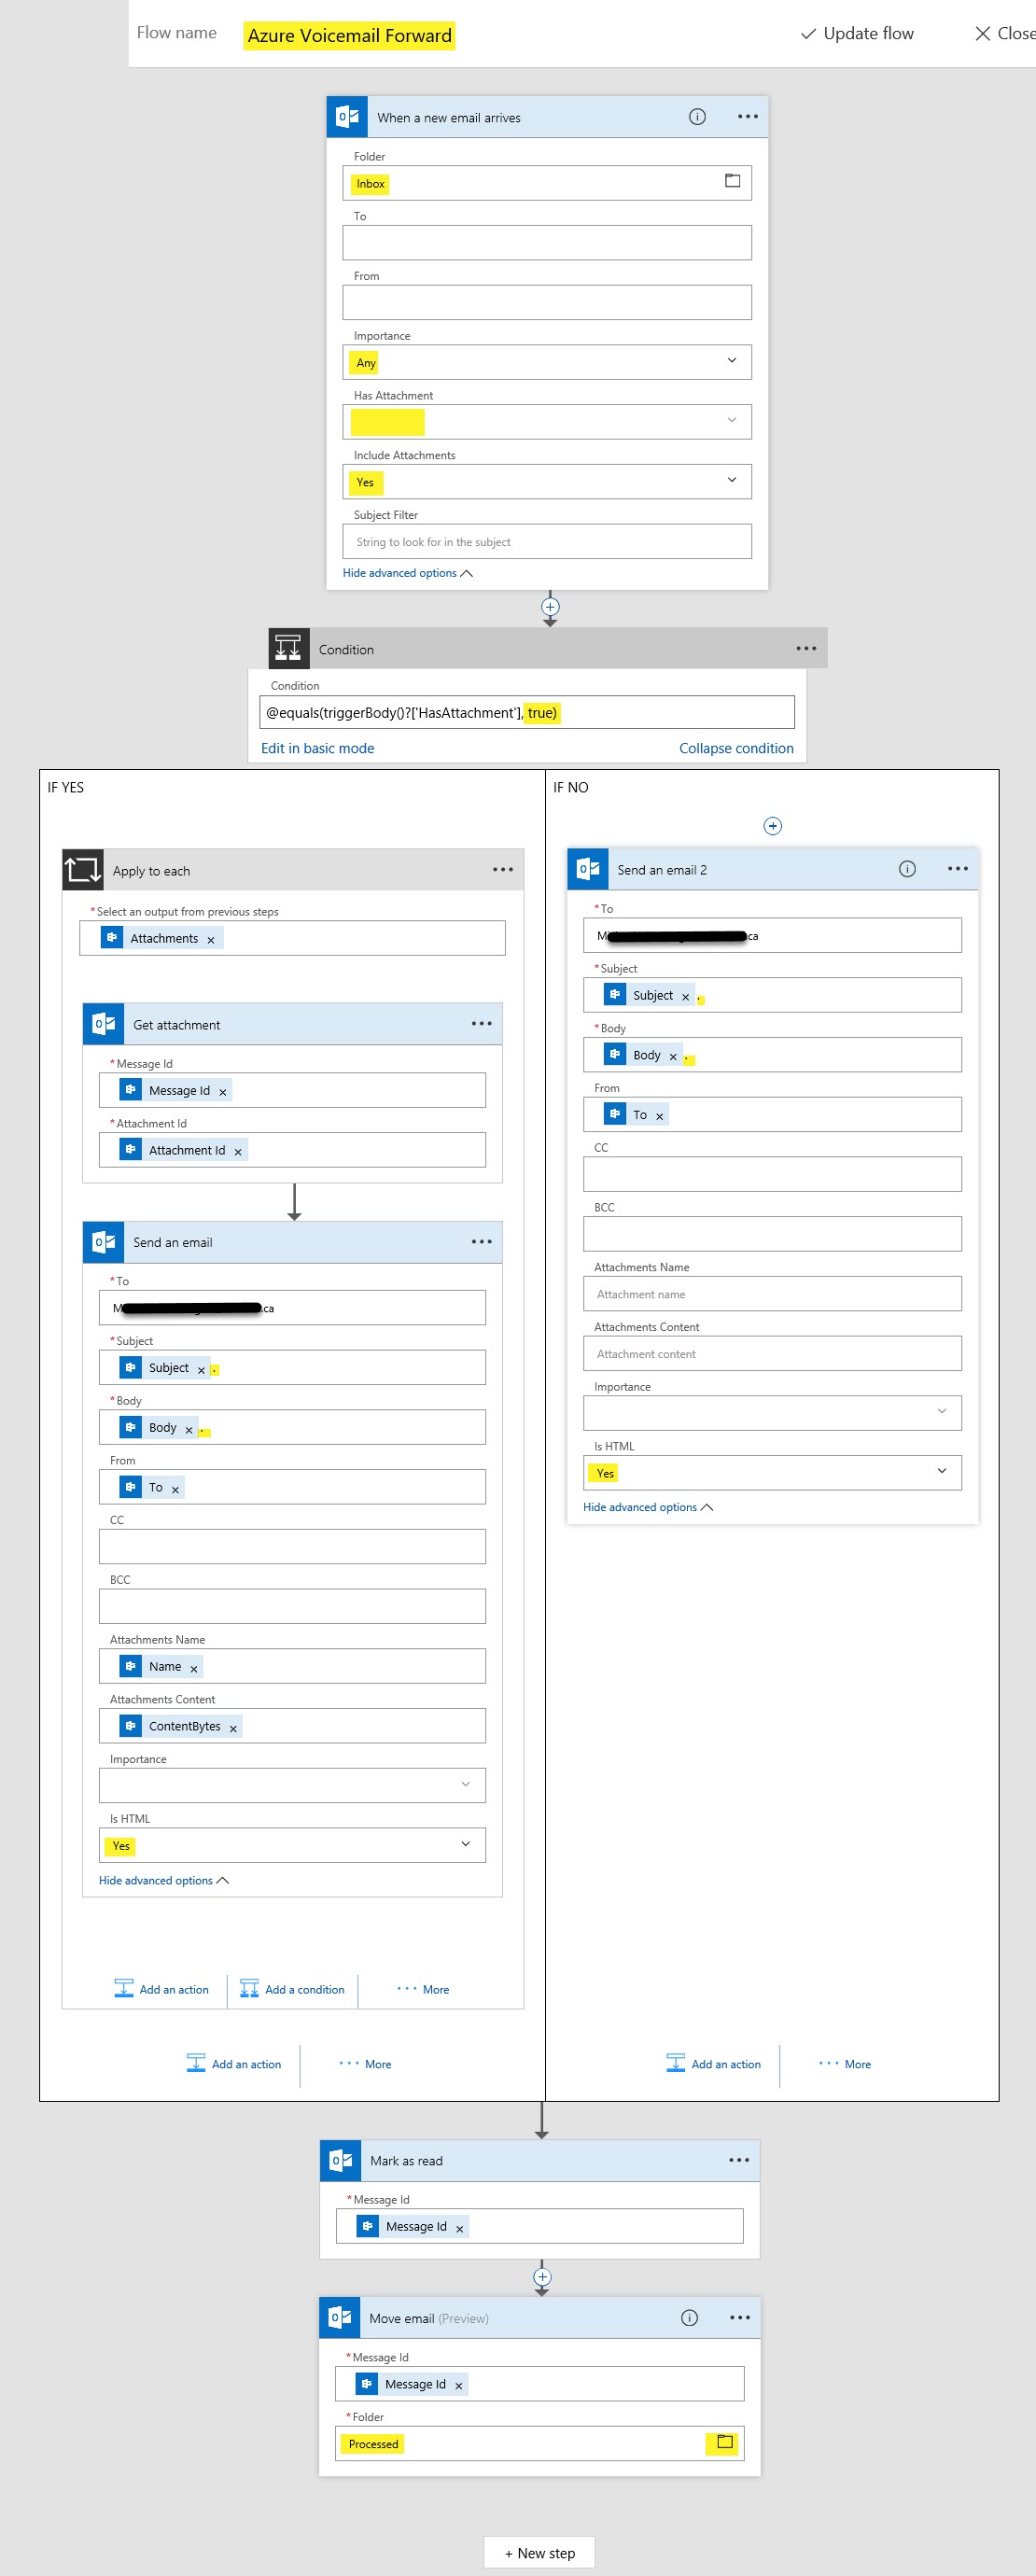Click plus icon in IF NO branch
Viewport: 1036px width, 2576px height.
tap(772, 826)
